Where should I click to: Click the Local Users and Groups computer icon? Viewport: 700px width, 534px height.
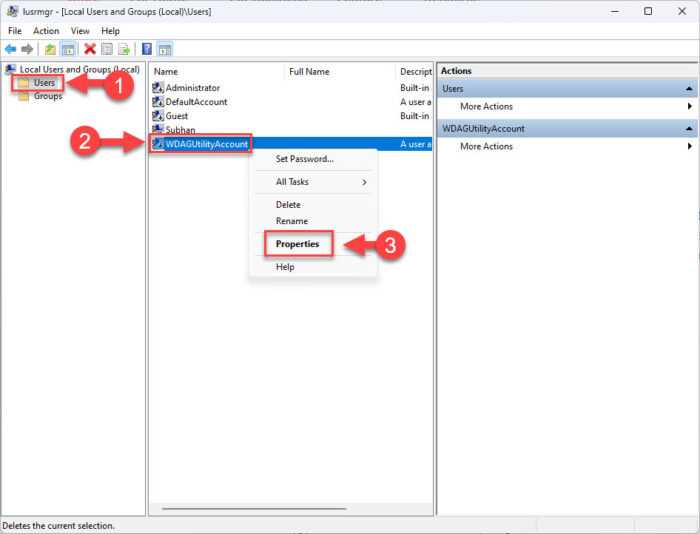[x=11, y=69]
